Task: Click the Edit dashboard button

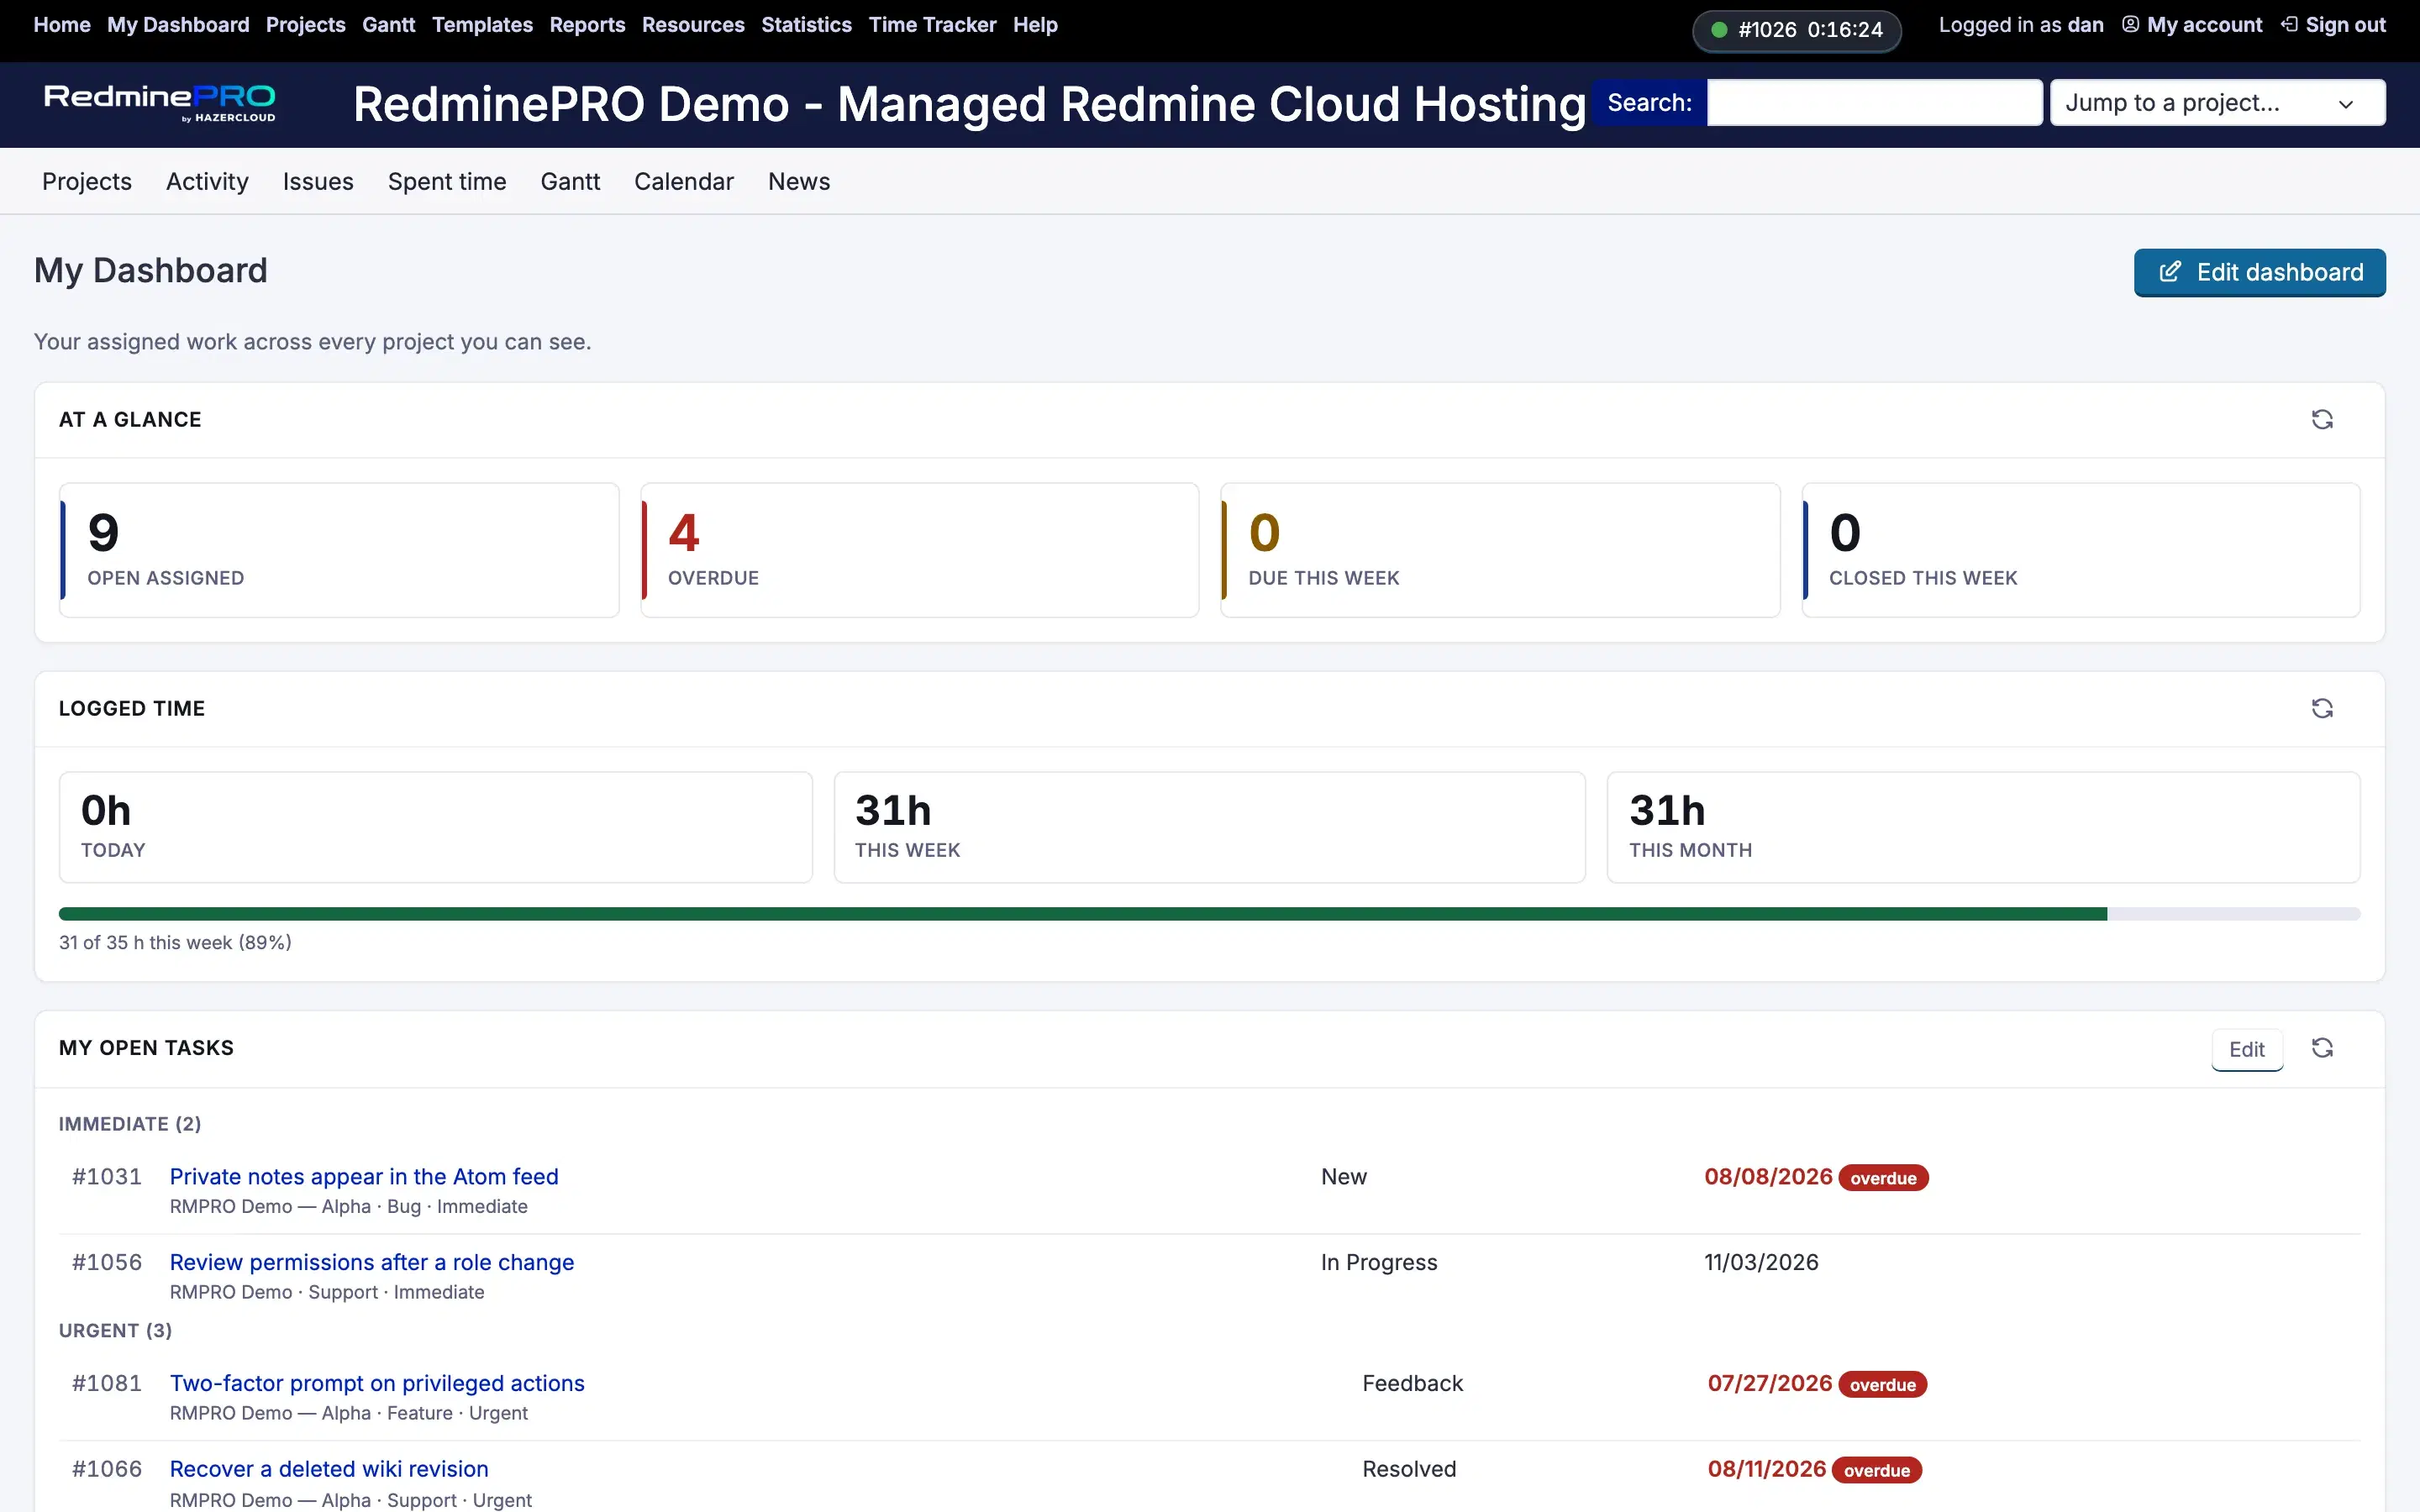Action: [x=2259, y=273]
